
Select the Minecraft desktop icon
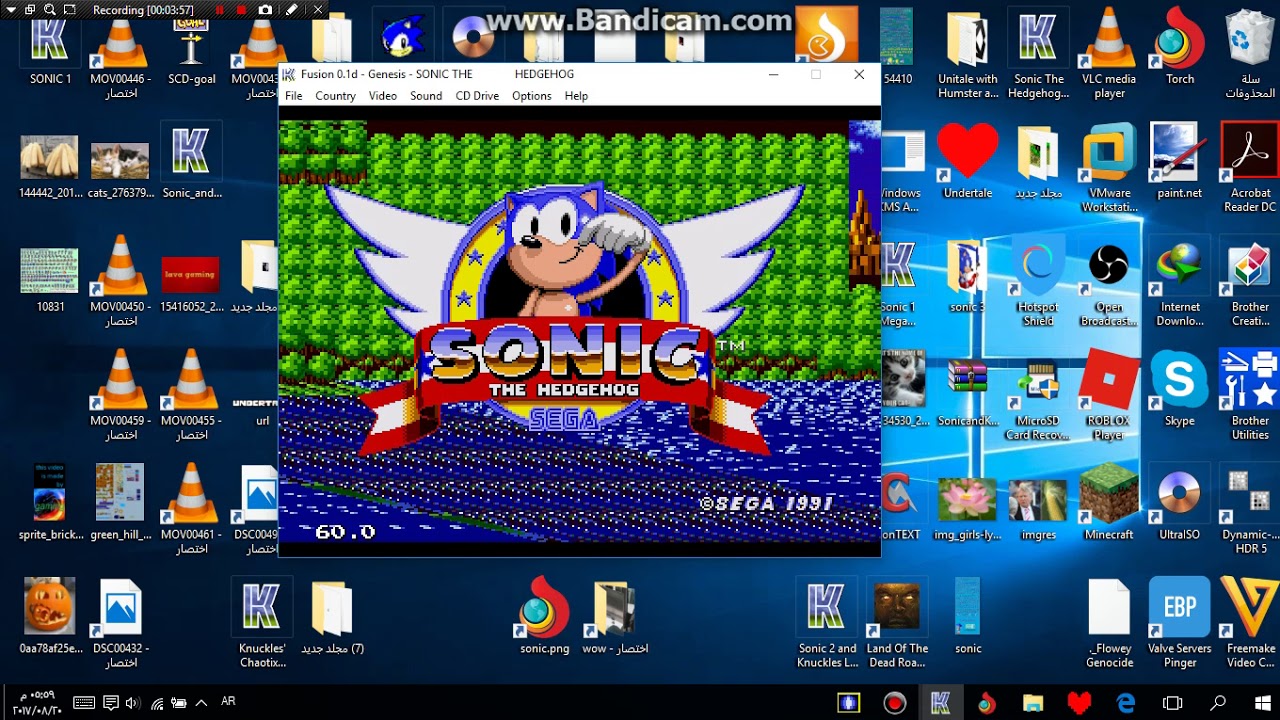[x=1109, y=503]
